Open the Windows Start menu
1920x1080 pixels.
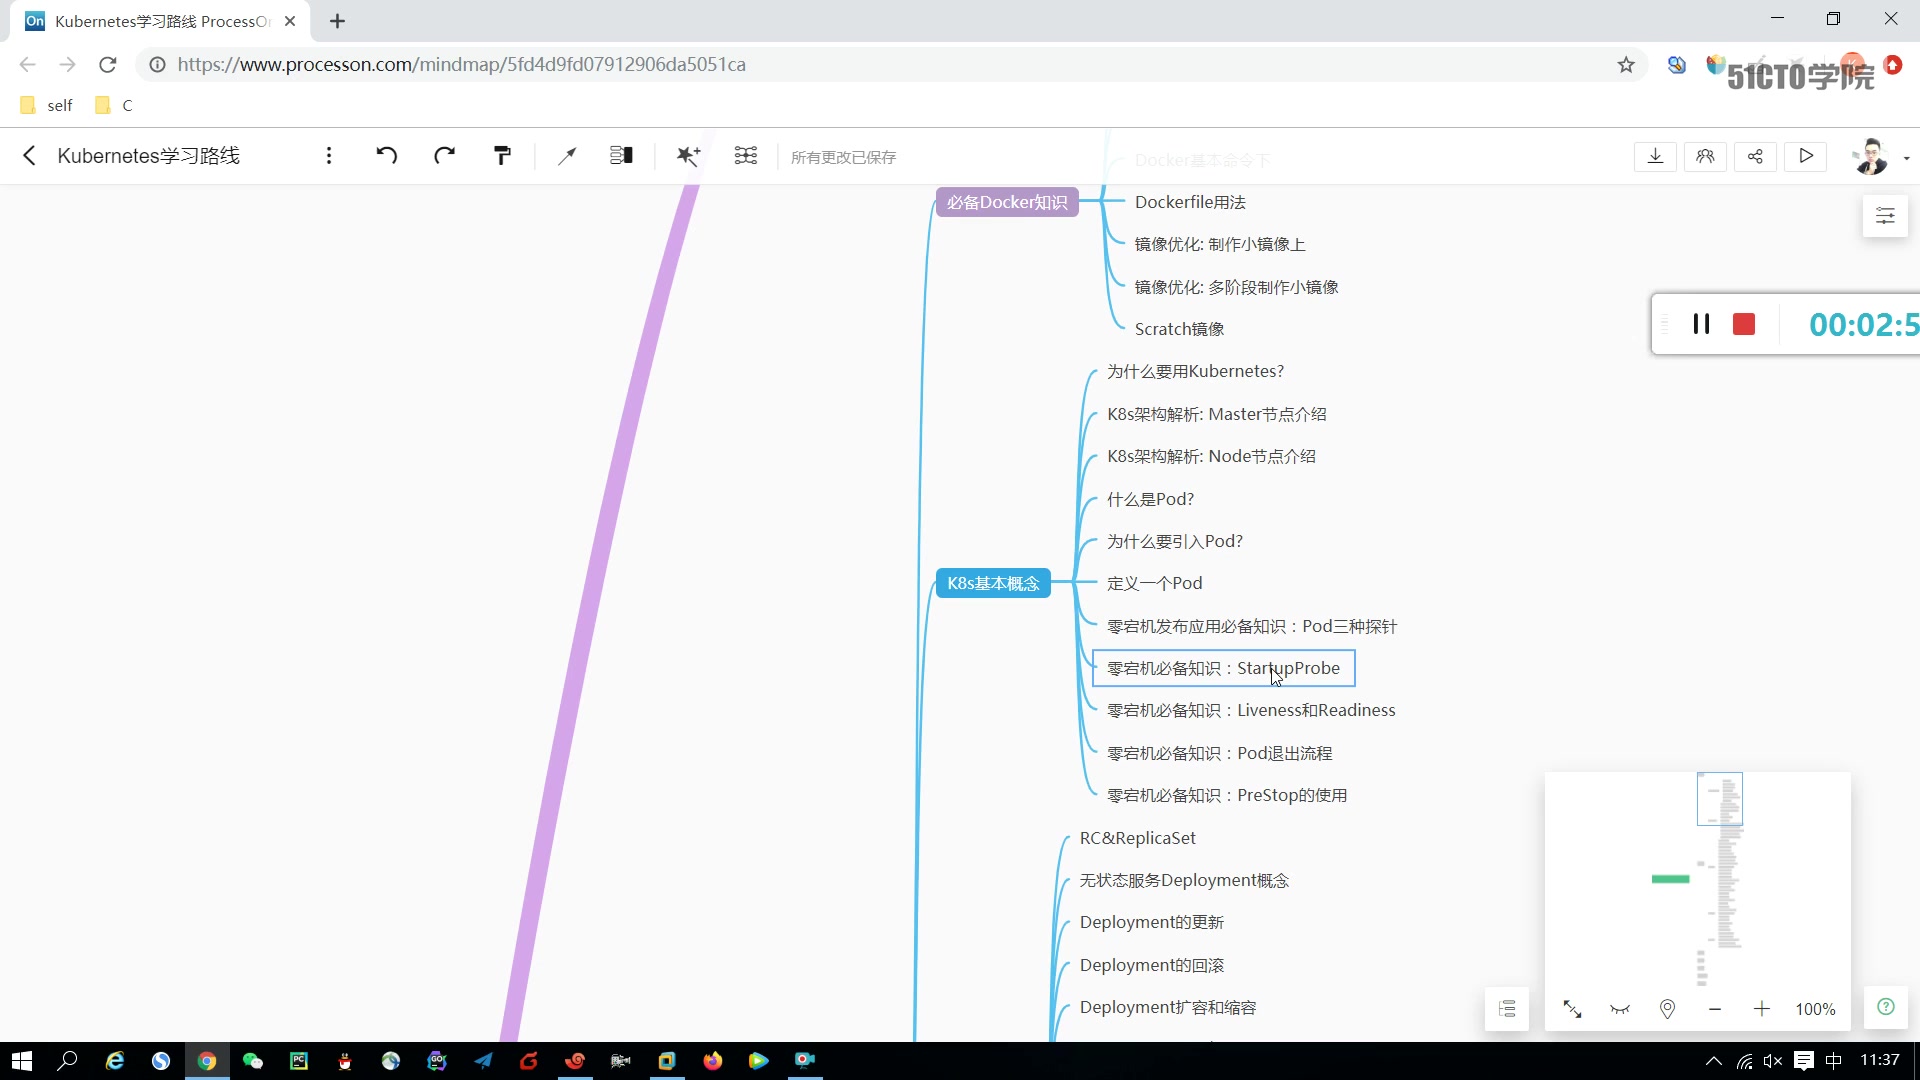(x=22, y=1061)
